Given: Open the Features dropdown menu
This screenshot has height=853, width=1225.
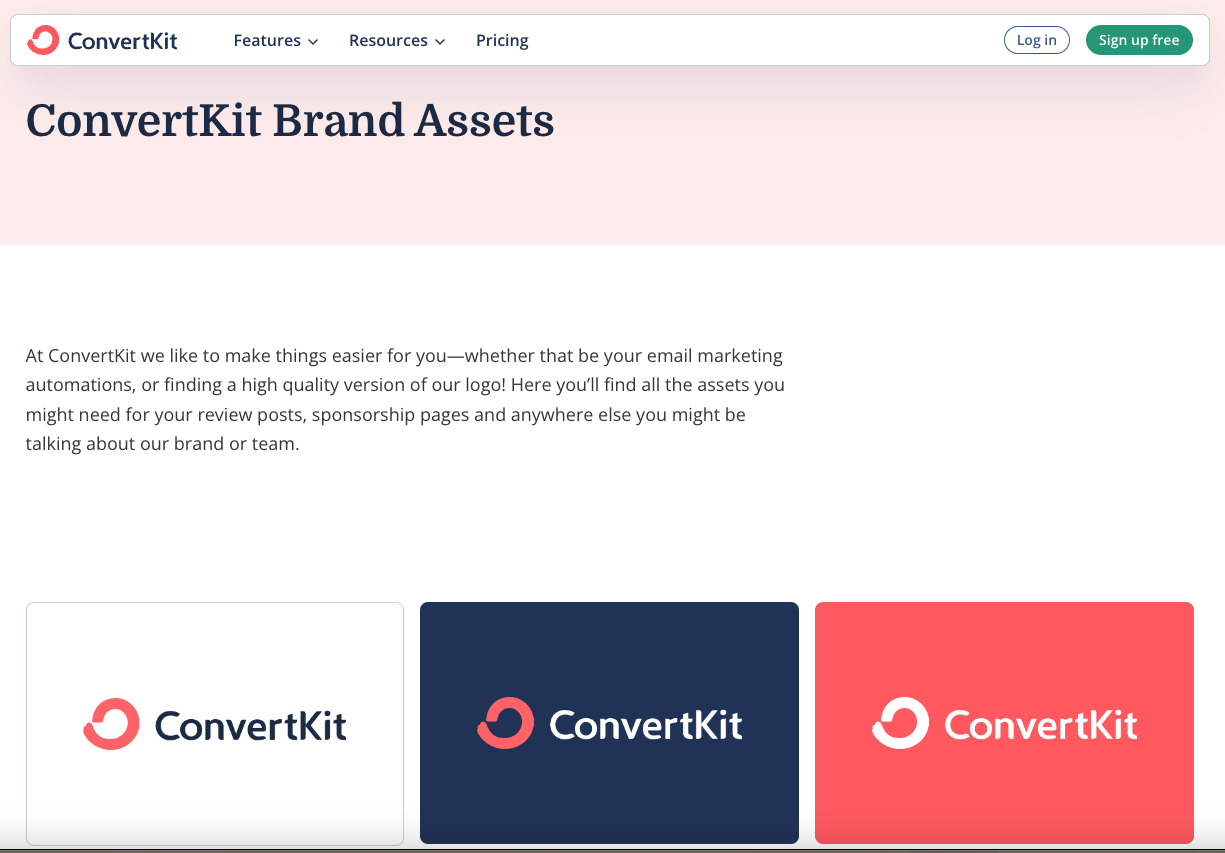Looking at the screenshot, I should click(276, 40).
